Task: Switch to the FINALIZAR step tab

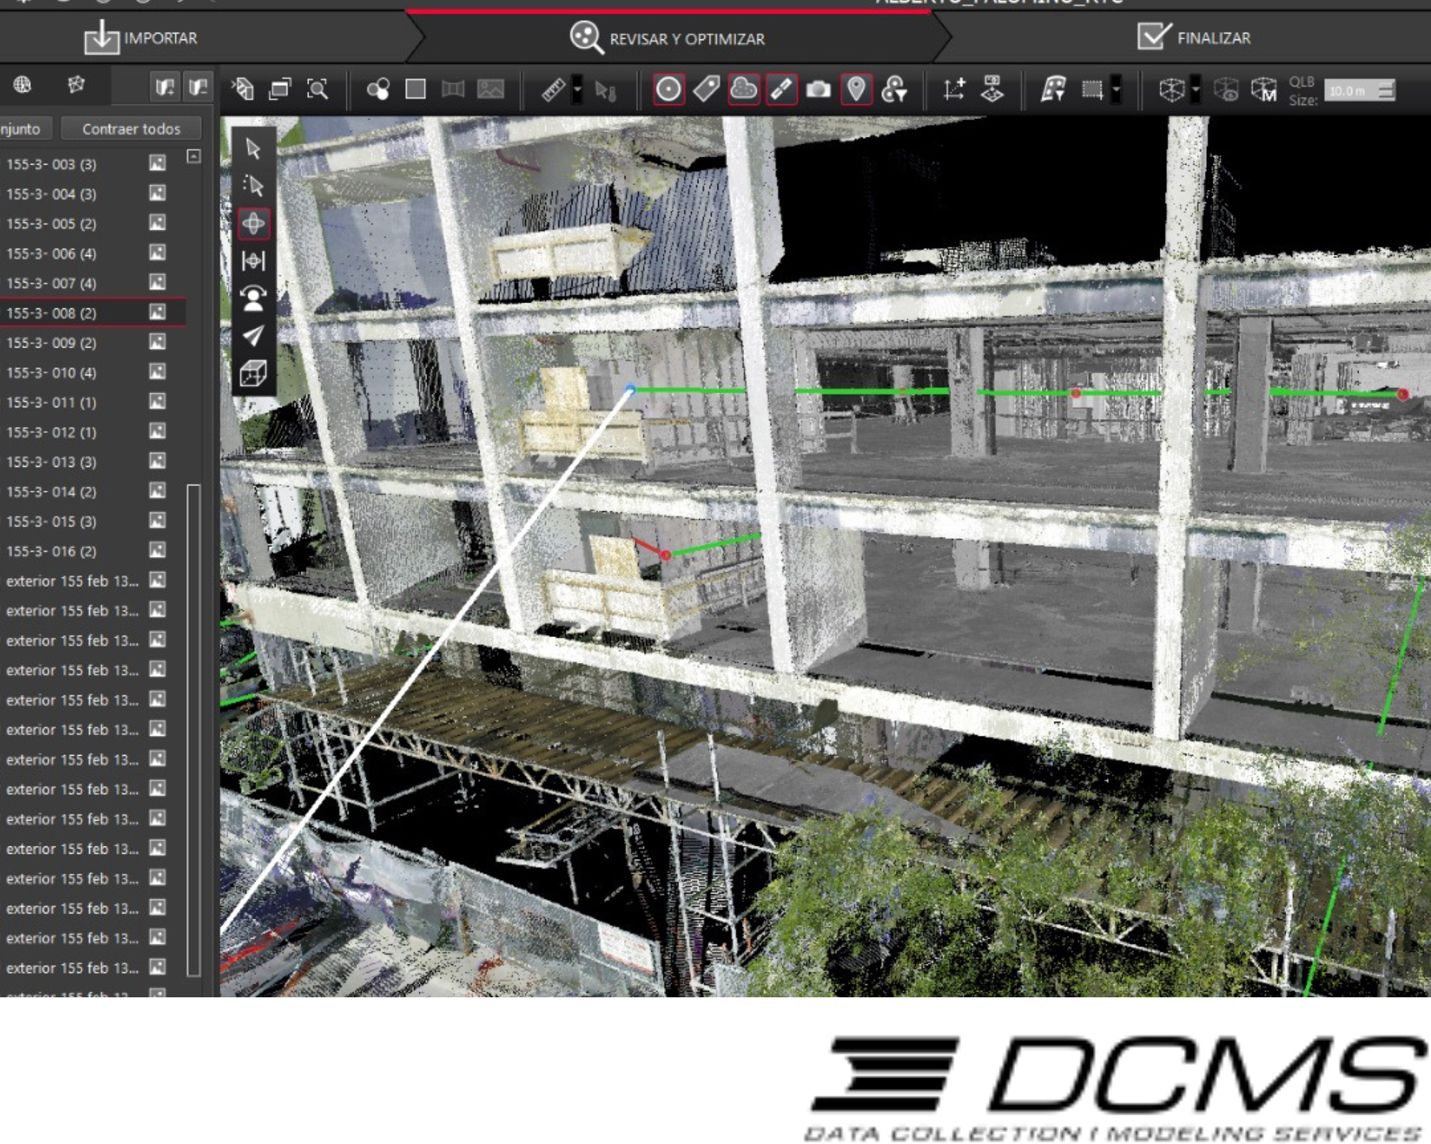Action: pyautogui.click(x=1194, y=38)
